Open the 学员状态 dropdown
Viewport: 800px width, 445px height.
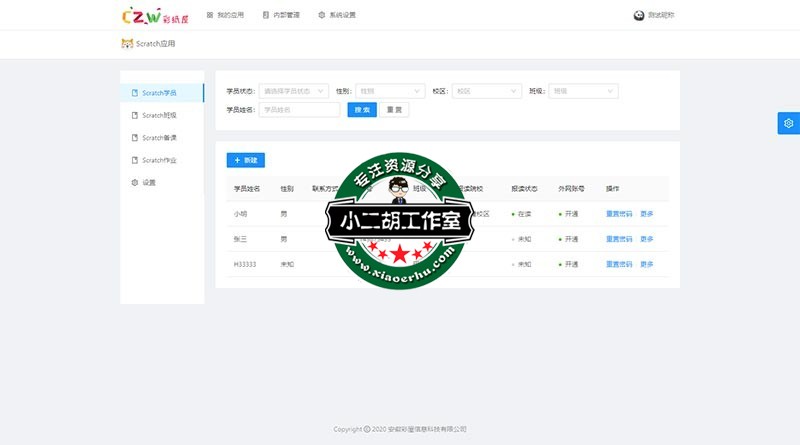(294, 91)
